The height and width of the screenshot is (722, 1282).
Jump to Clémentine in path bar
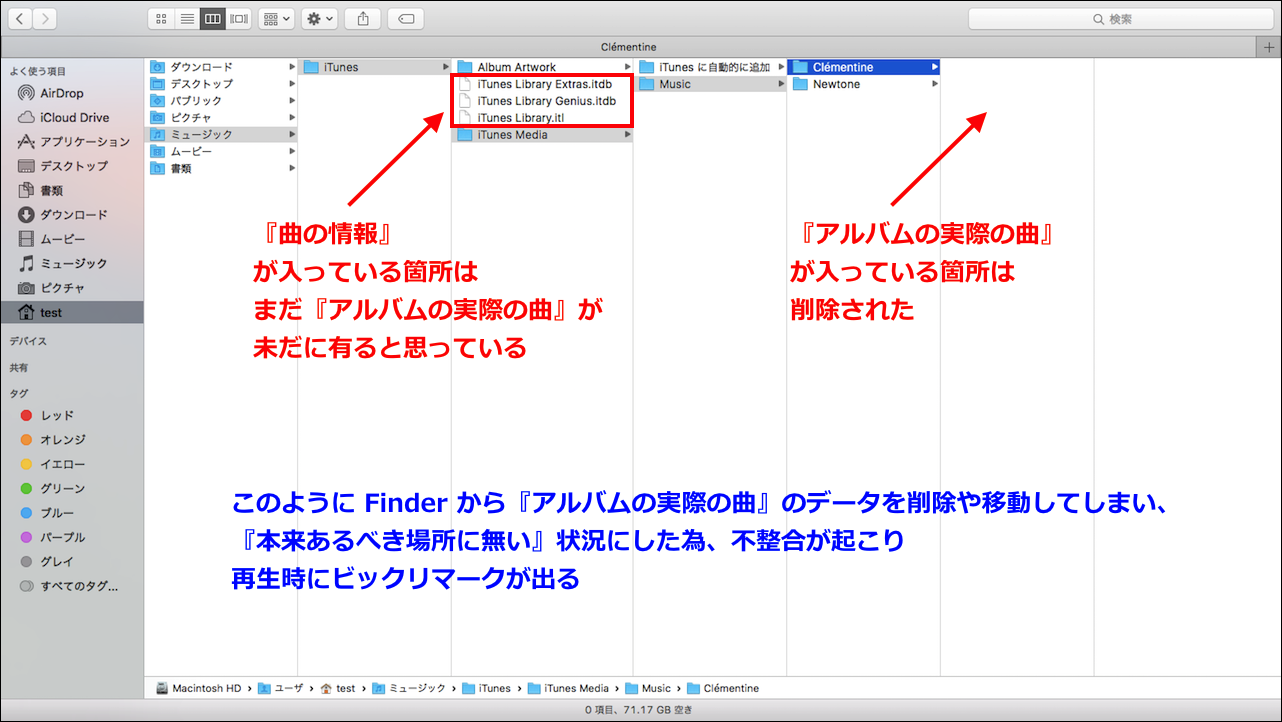(723, 688)
